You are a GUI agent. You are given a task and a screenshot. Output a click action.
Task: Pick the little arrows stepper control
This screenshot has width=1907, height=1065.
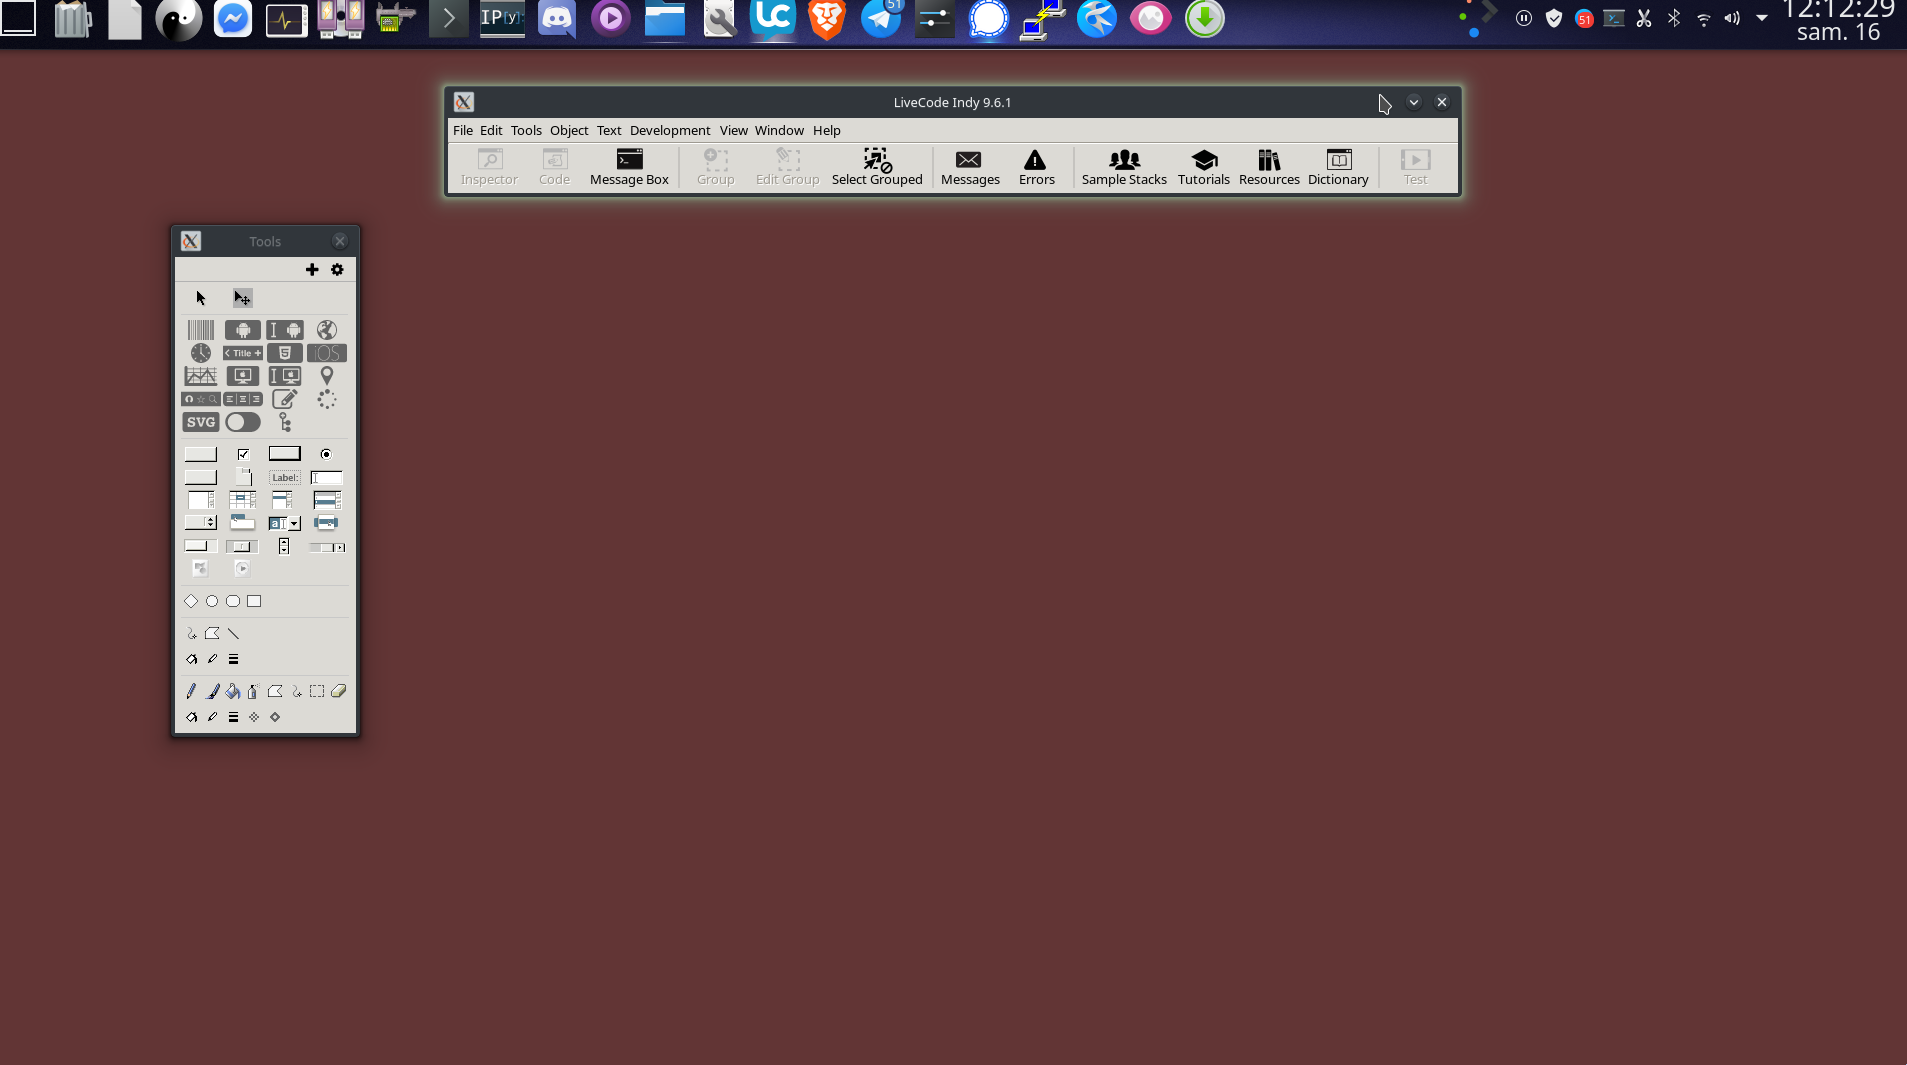tap(284, 546)
